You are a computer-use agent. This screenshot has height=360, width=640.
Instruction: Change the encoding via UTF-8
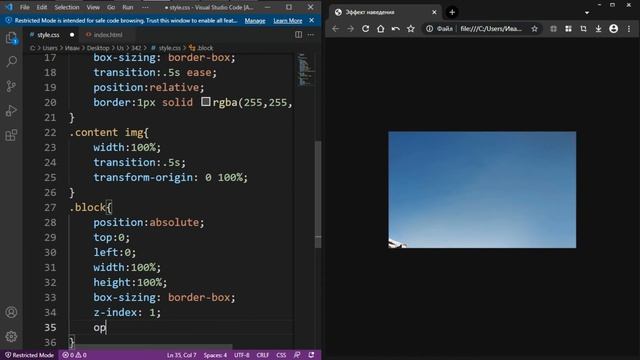pos(242,355)
